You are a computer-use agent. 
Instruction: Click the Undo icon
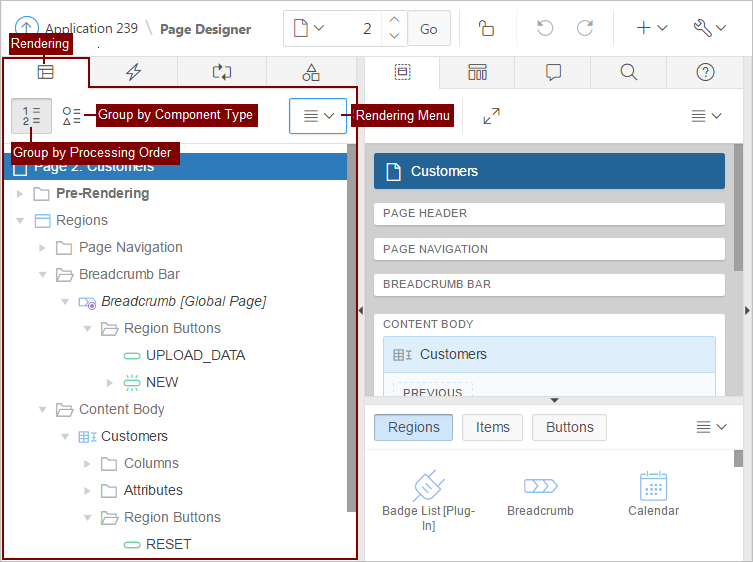545,28
